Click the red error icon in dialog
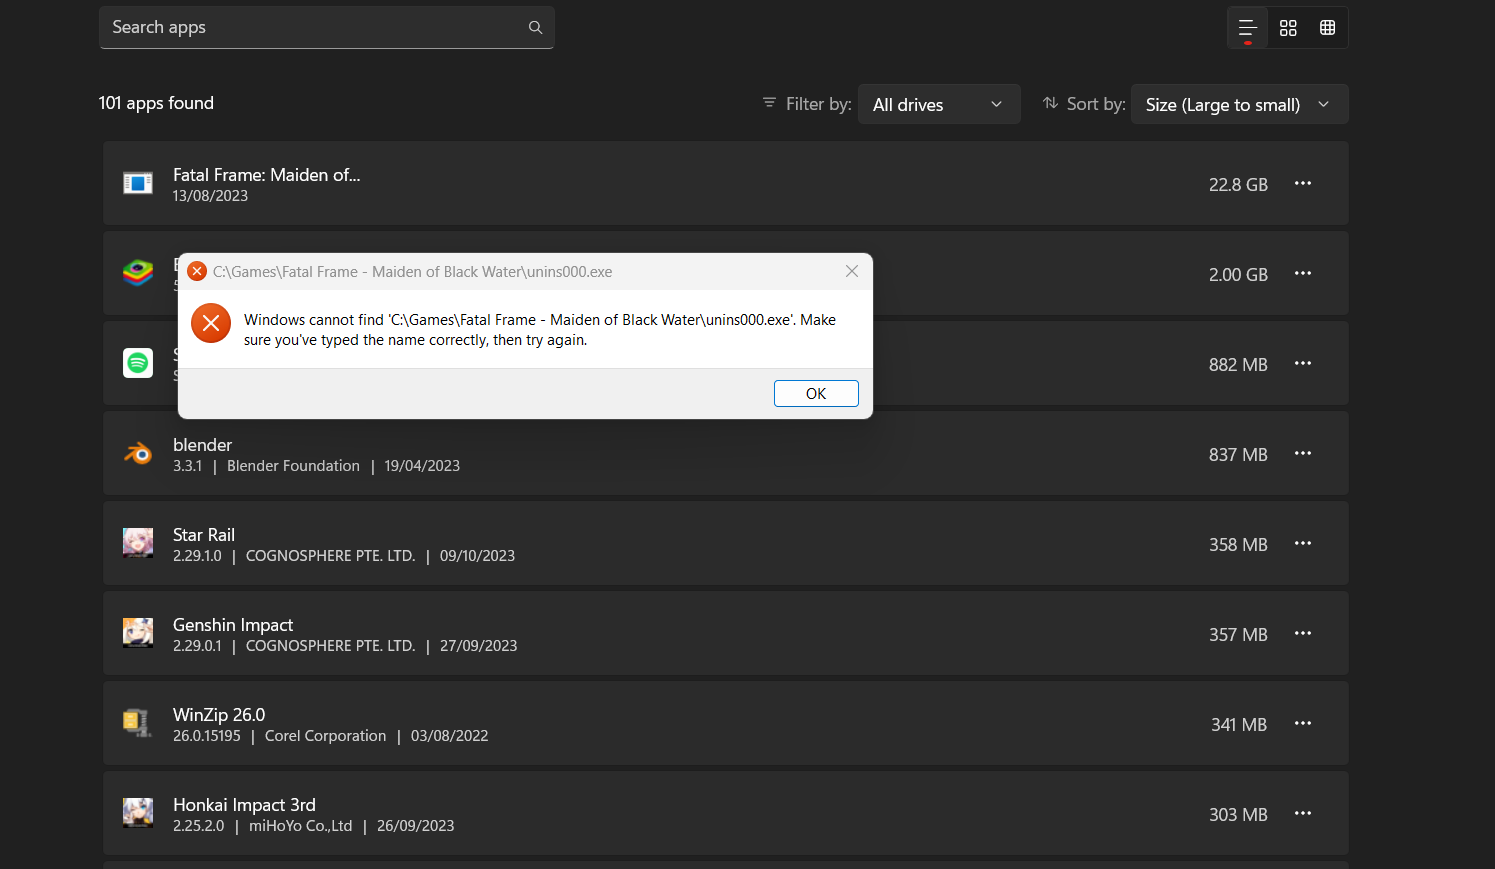Viewport: 1495px width, 869px height. click(211, 323)
